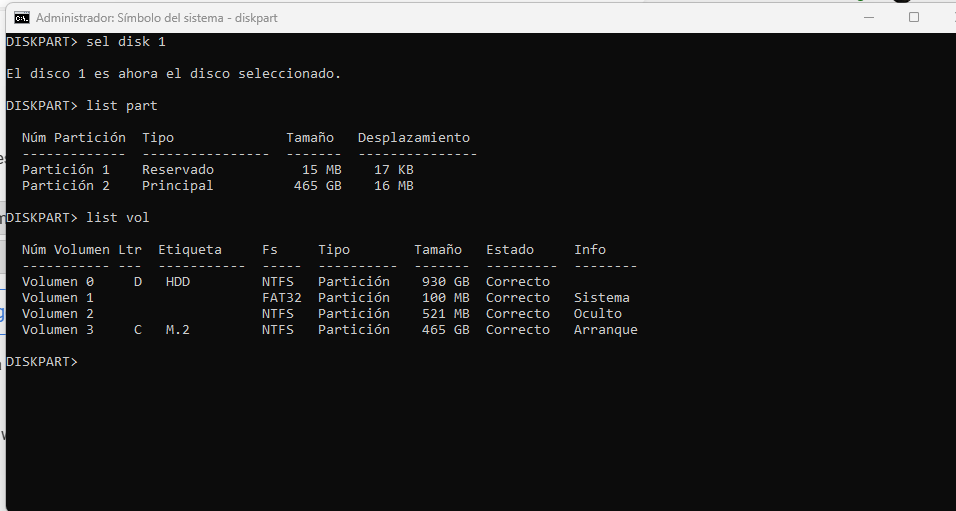Click the 'Desplazamiento' column header
Screen dimensions: 956x511
[x=414, y=138]
